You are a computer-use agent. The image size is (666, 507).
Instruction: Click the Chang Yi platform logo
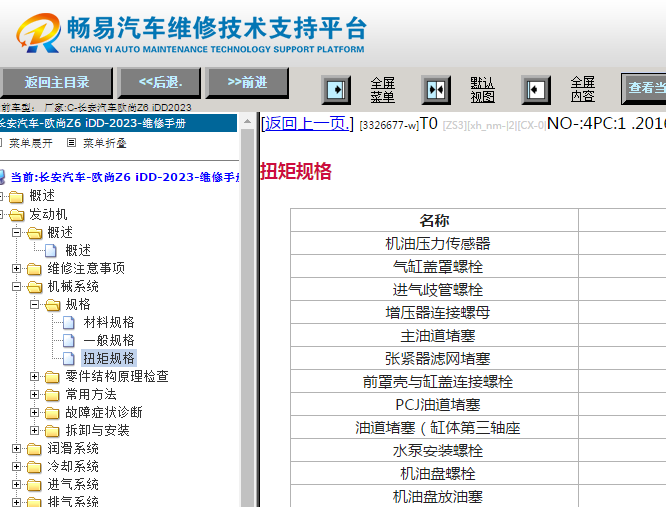38,33
